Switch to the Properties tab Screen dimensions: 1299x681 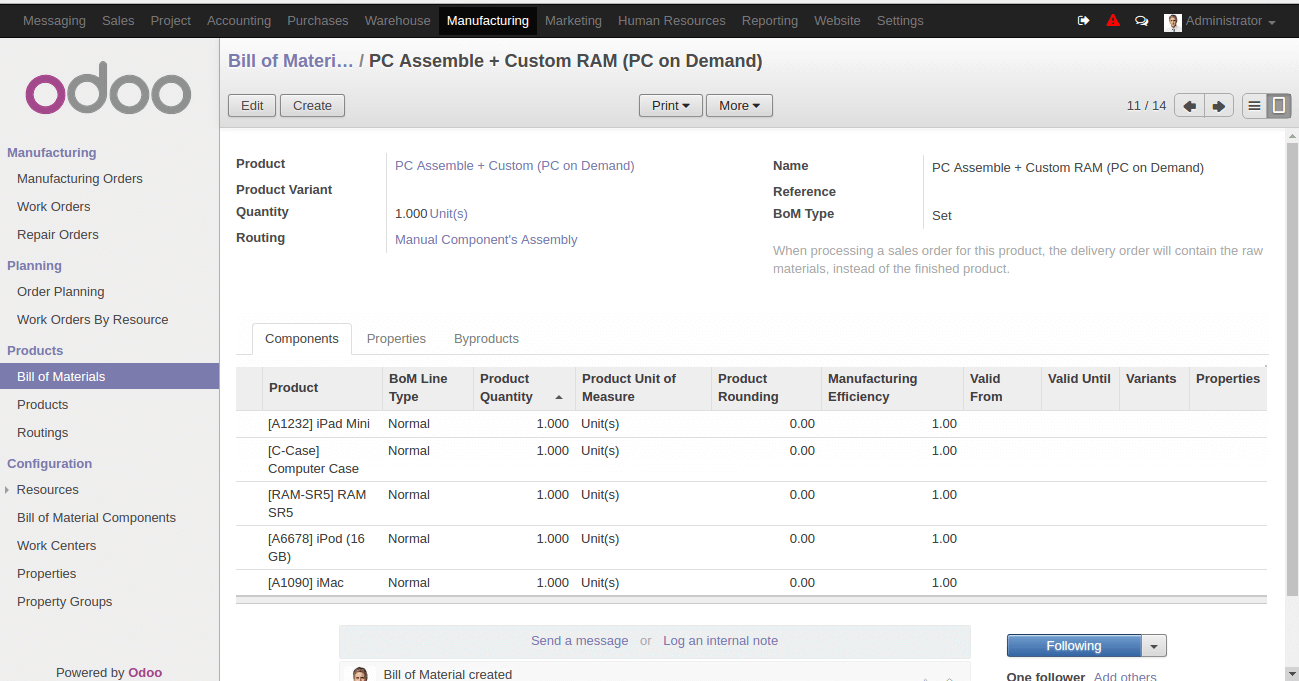[x=396, y=339]
